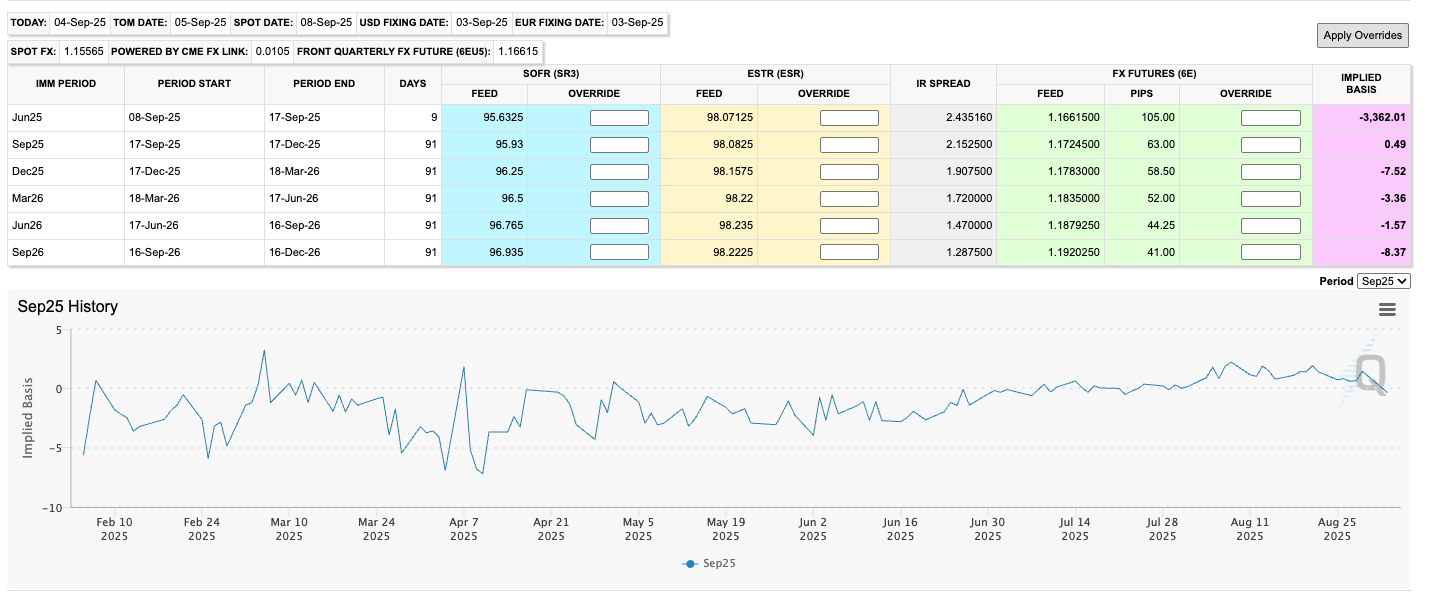Click the SPOT DATE value 08-Sep-25

pyautogui.click(x=325, y=22)
